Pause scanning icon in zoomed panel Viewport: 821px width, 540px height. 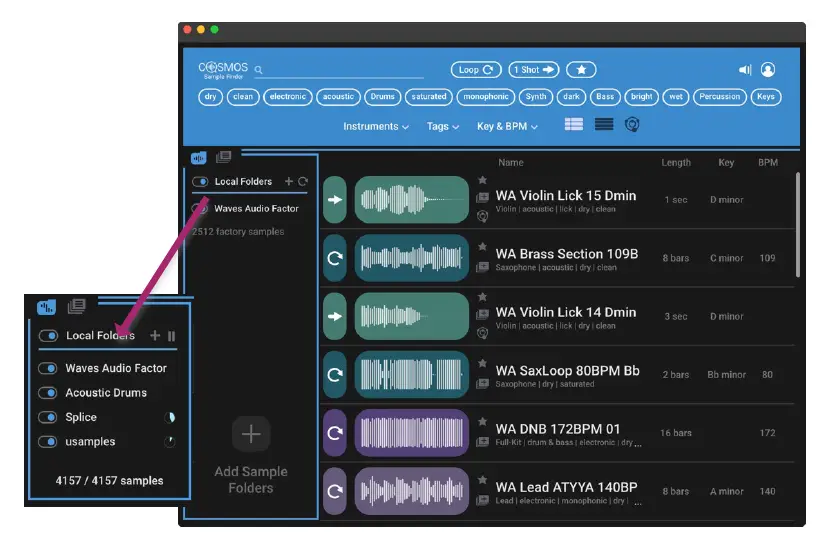point(171,336)
